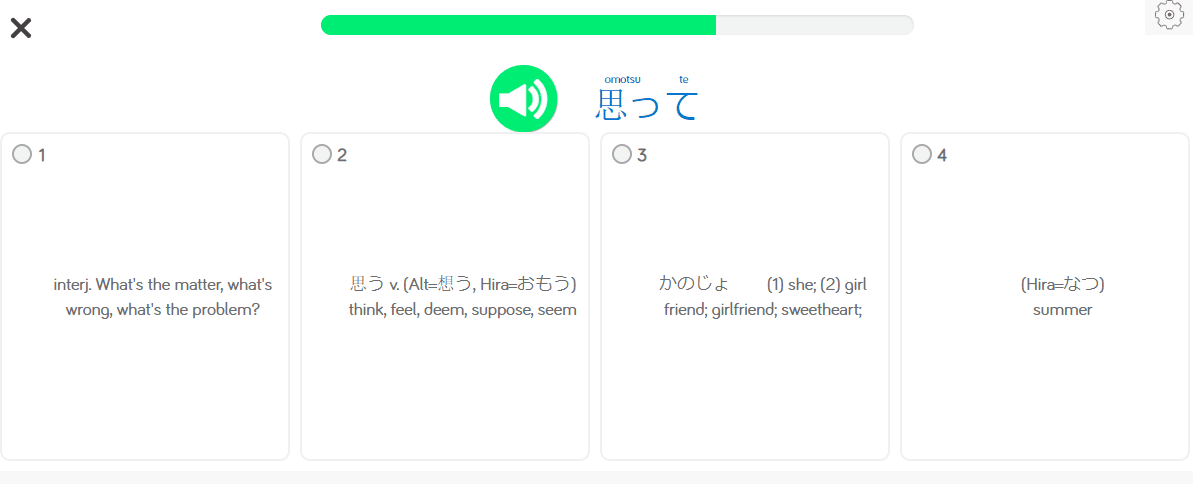Screen dimensions: 1193x484
Task: Select radio button for answer 1
Action: point(21,154)
